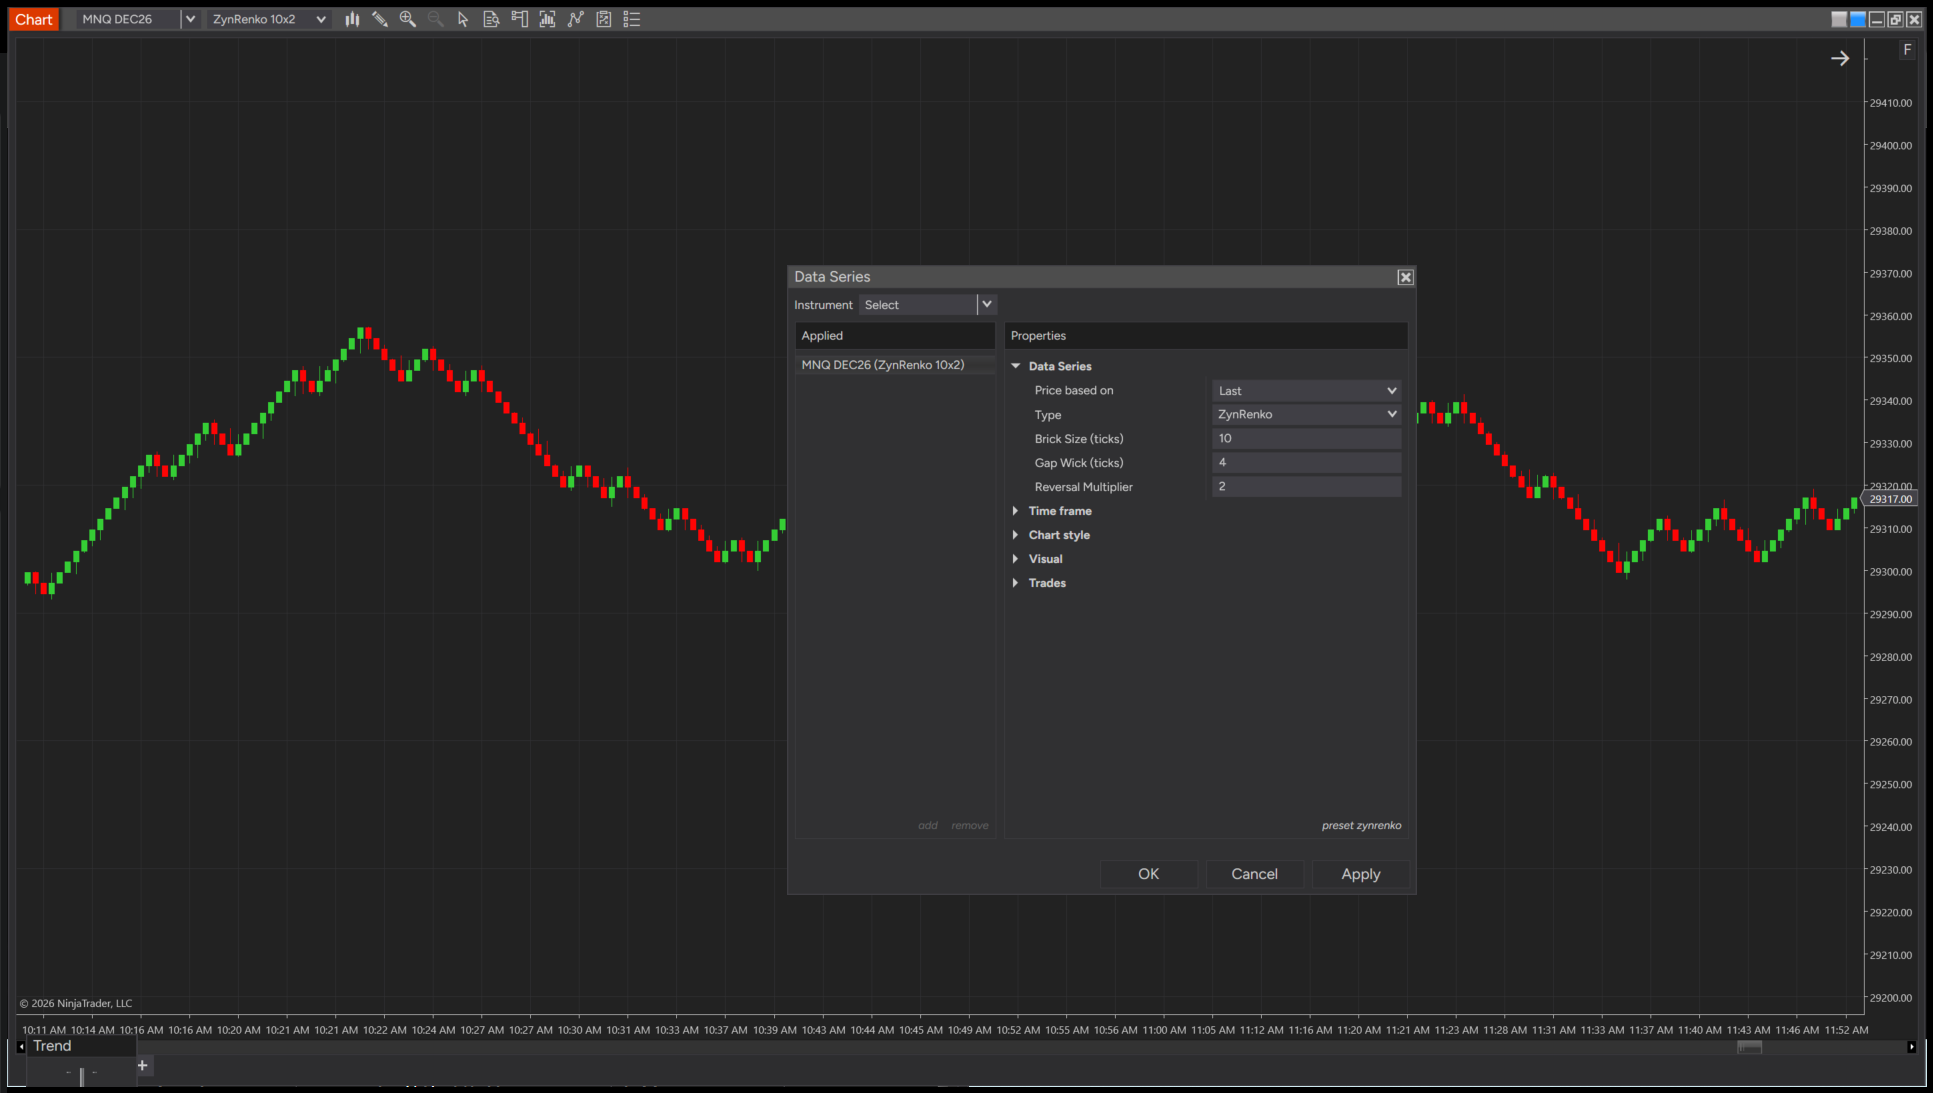Open the Data Series bars-in-brackets icon
The height and width of the screenshot is (1093, 1933).
coord(547,19)
